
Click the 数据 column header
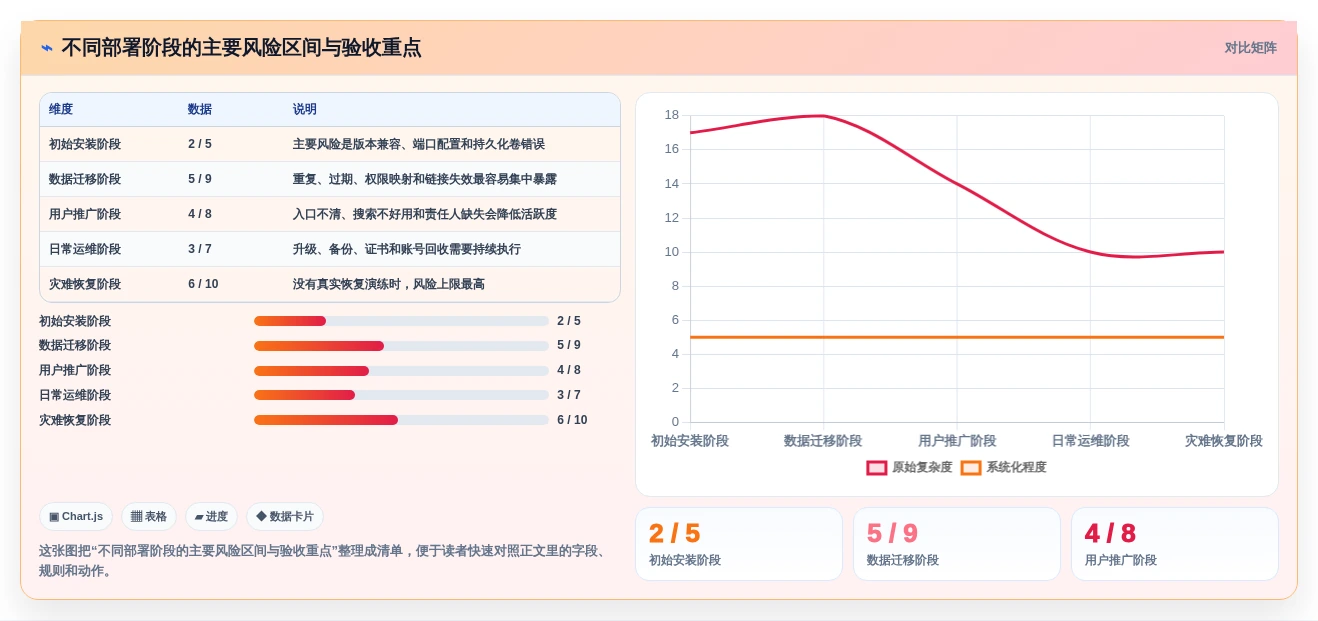200,109
